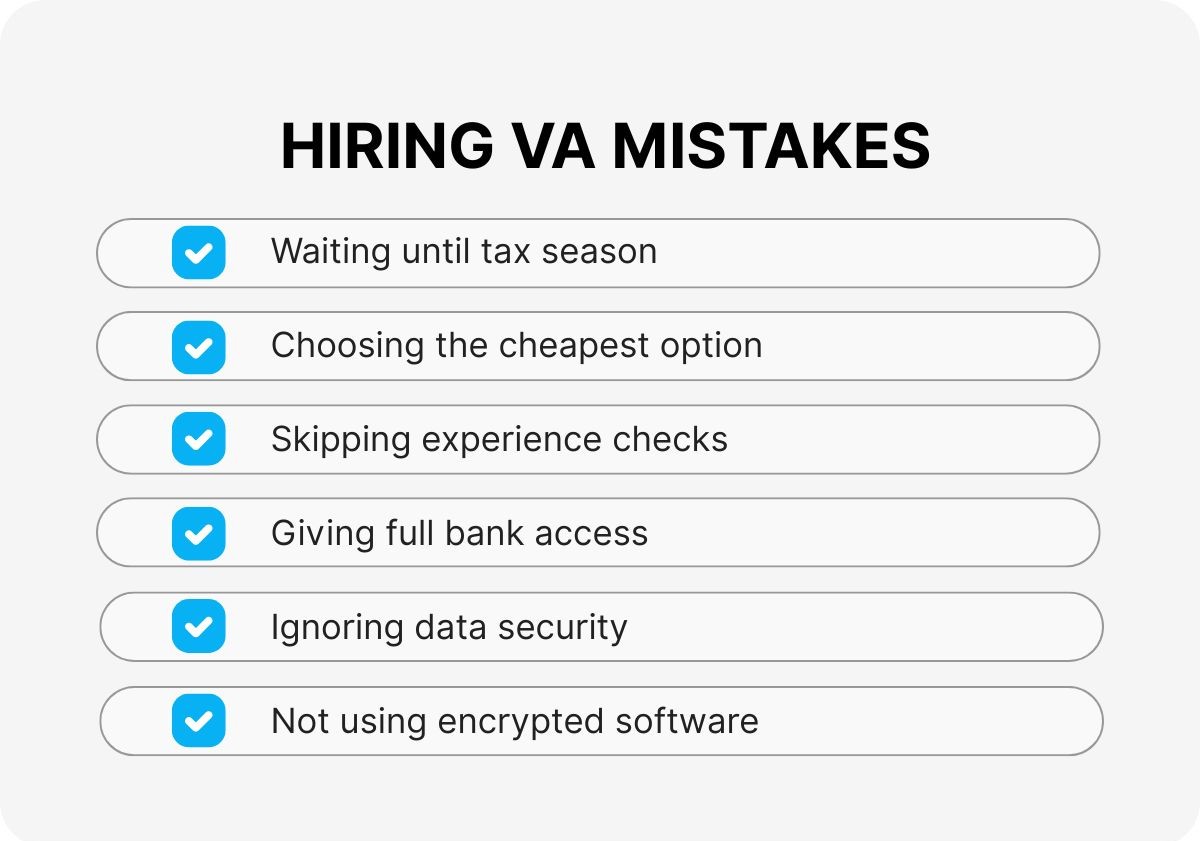Select the 'Choosing the cheapest option' label
The width and height of the screenshot is (1200, 841).
click(x=516, y=345)
